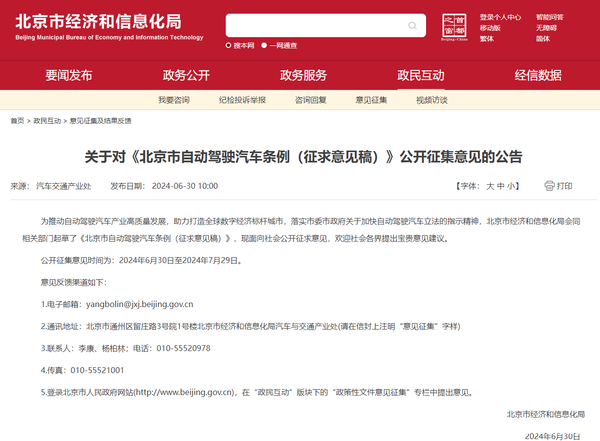The height and width of the screenshot is (441, 600).
Task: Open the 纪检投诉举报 link
Action: (242, 100)
